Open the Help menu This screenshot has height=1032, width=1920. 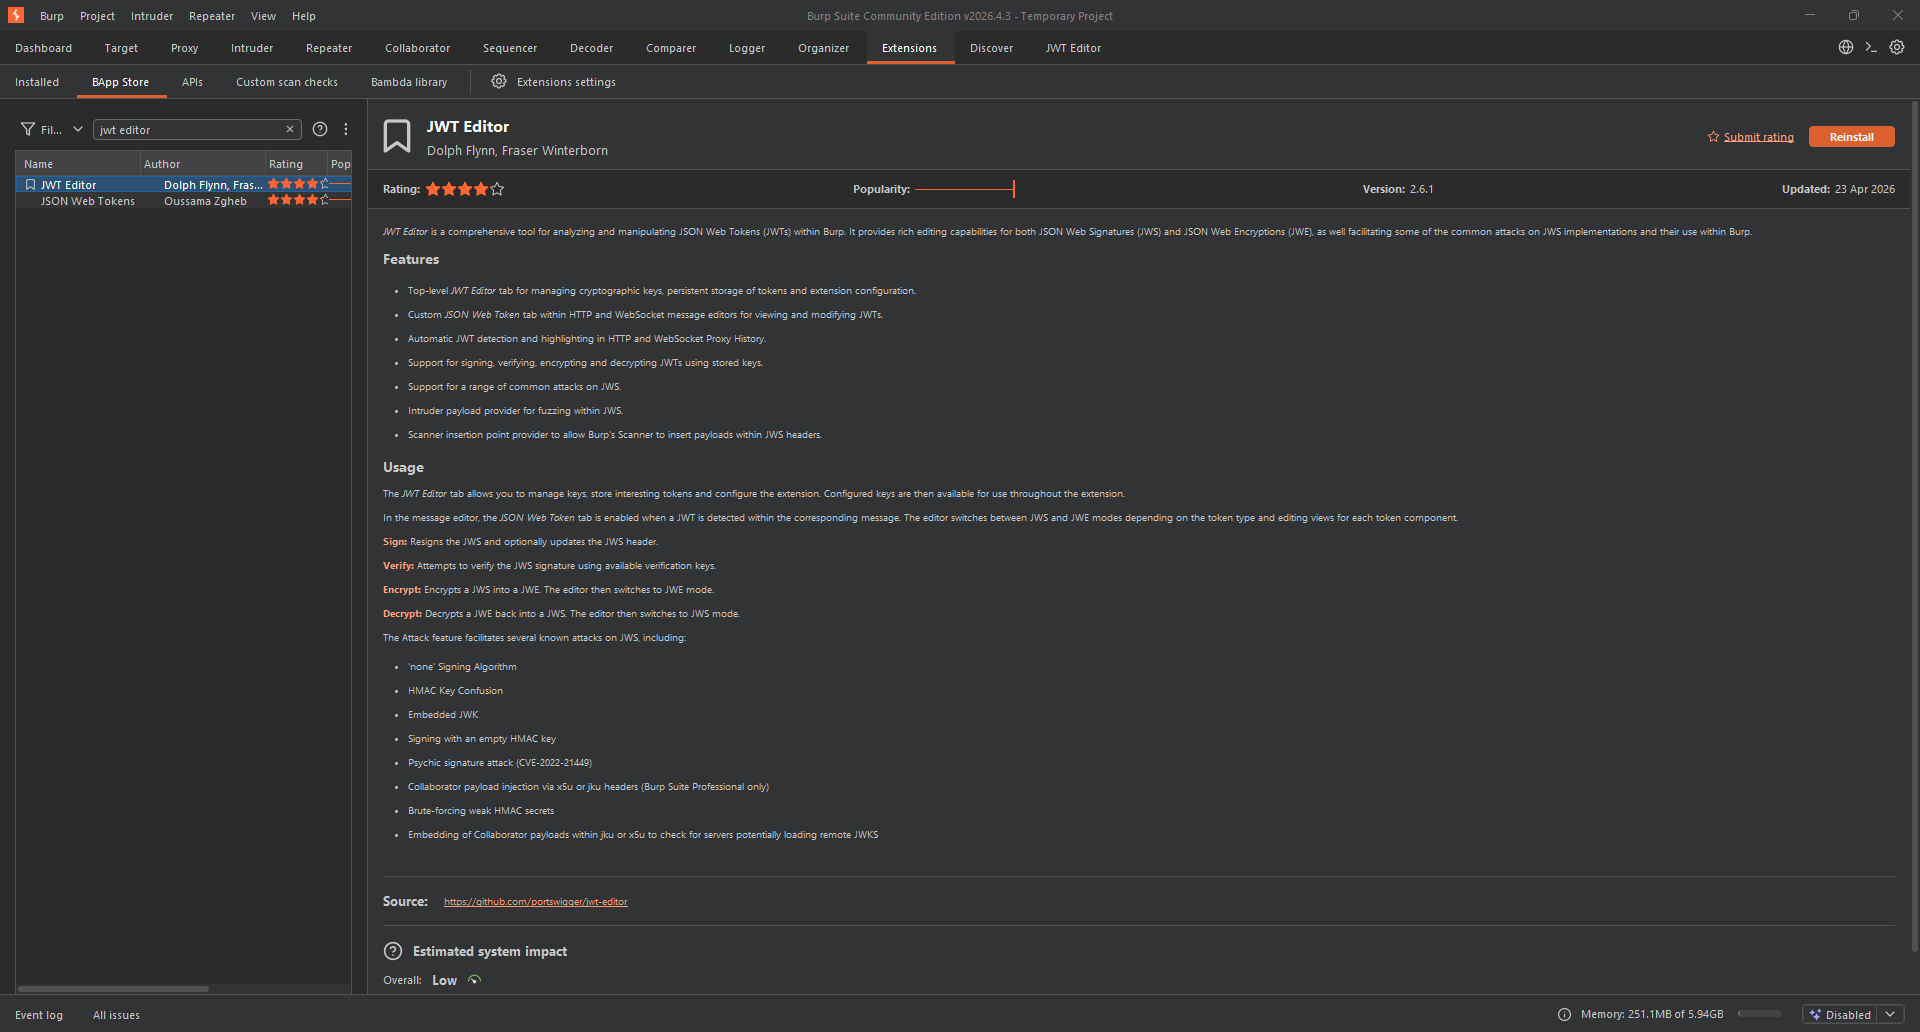click(304, 16)
